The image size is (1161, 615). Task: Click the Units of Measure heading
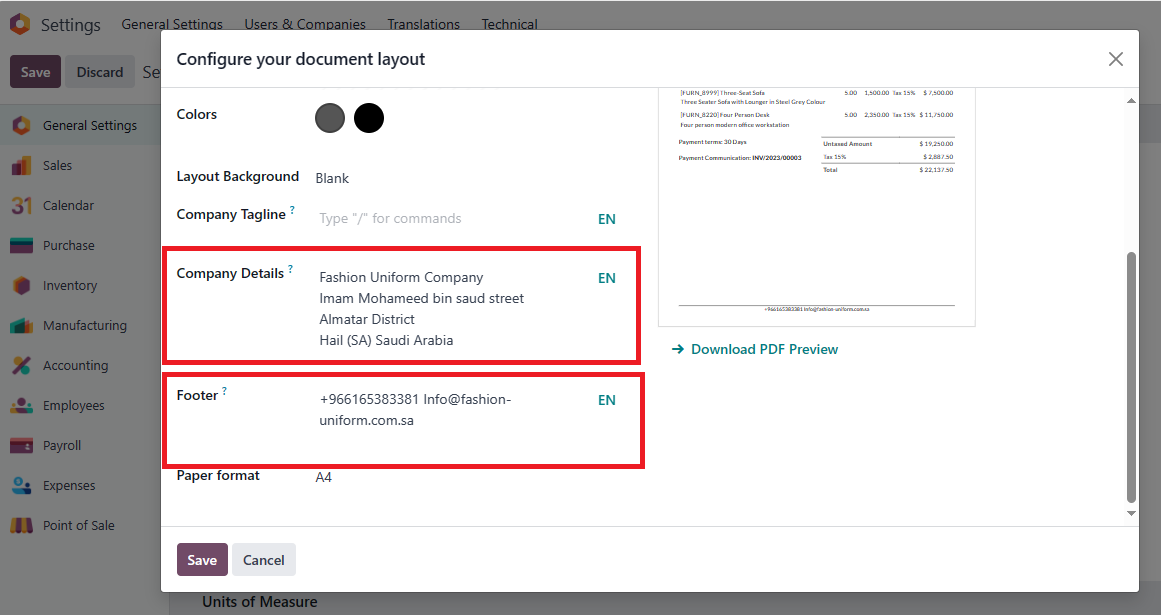coord(260,602)
